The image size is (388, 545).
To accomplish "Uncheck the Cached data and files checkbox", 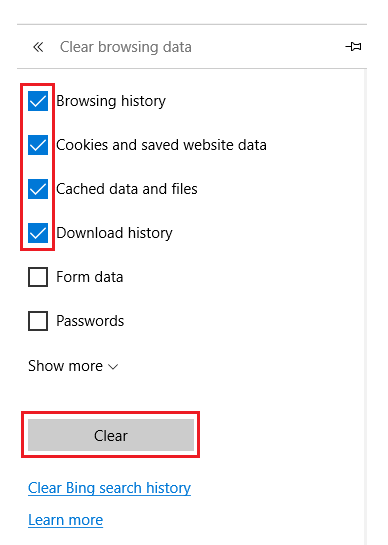I will pos(38,189).
